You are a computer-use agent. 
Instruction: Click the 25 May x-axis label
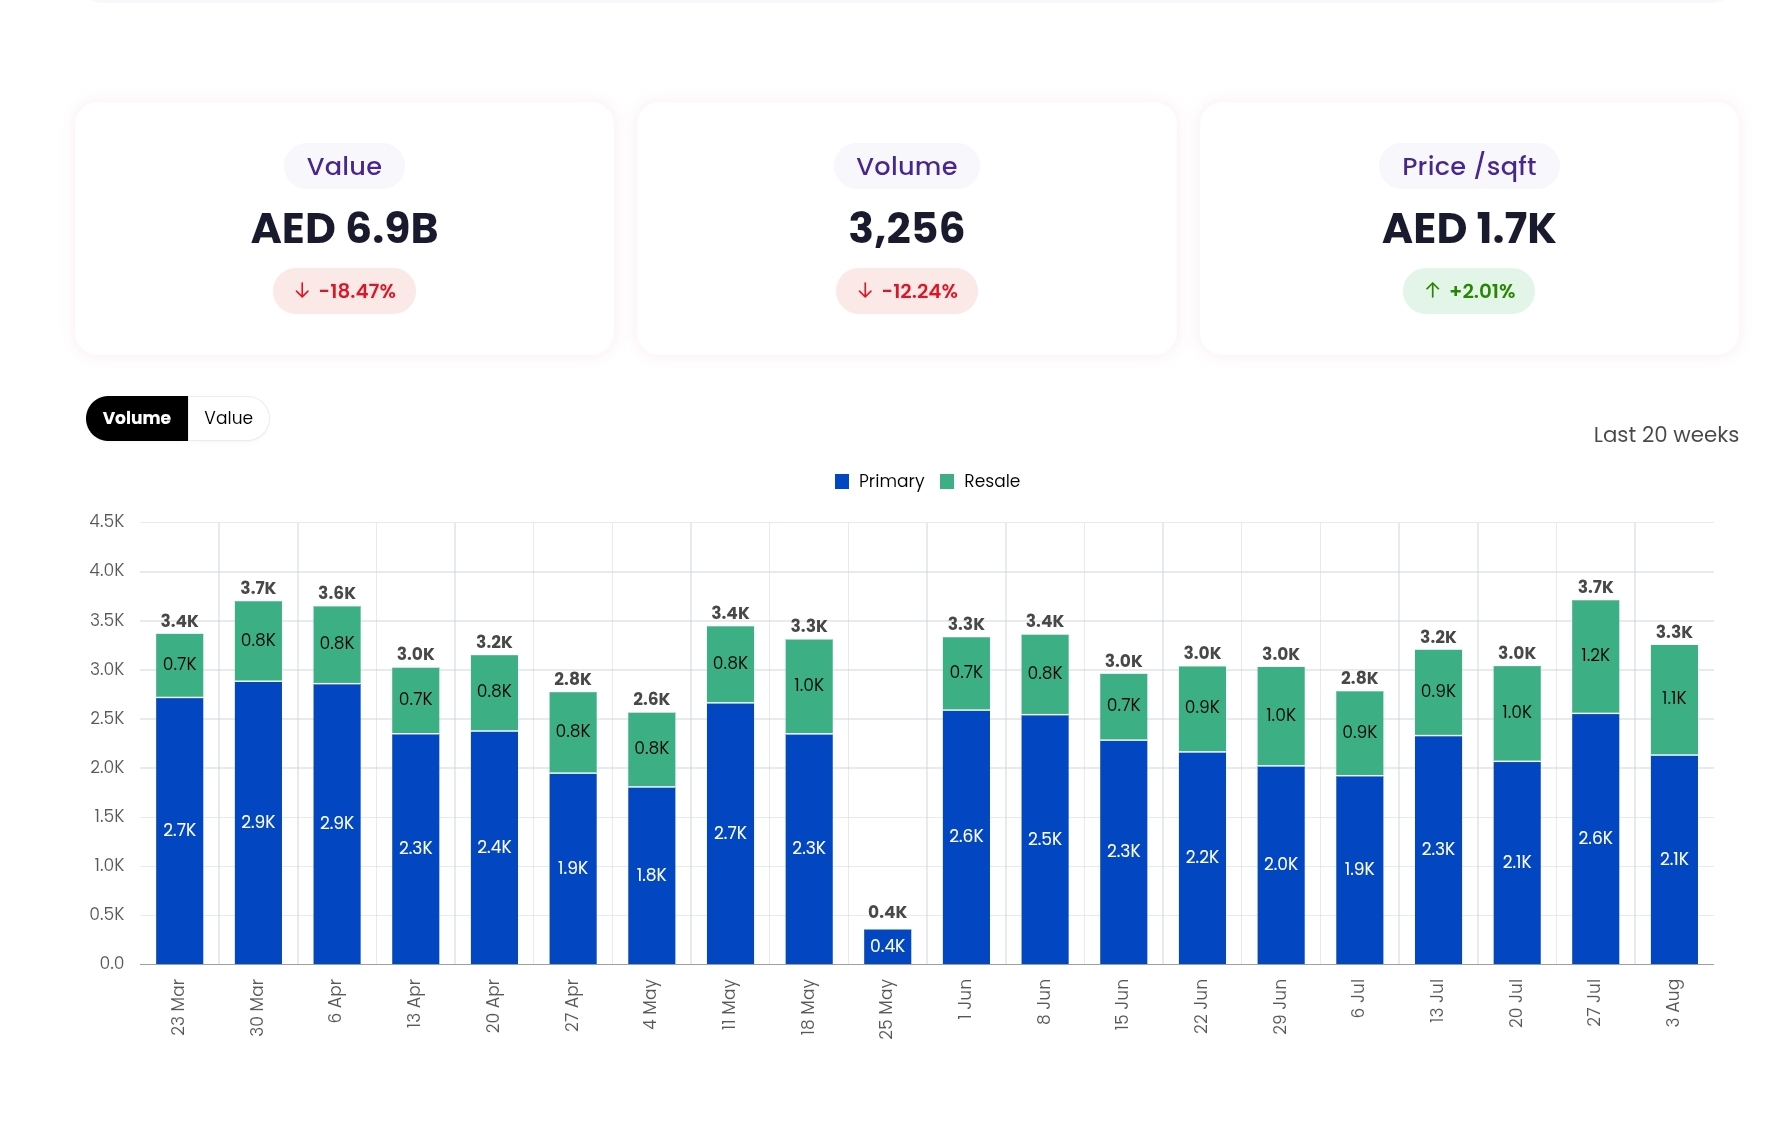(886, 1009)
